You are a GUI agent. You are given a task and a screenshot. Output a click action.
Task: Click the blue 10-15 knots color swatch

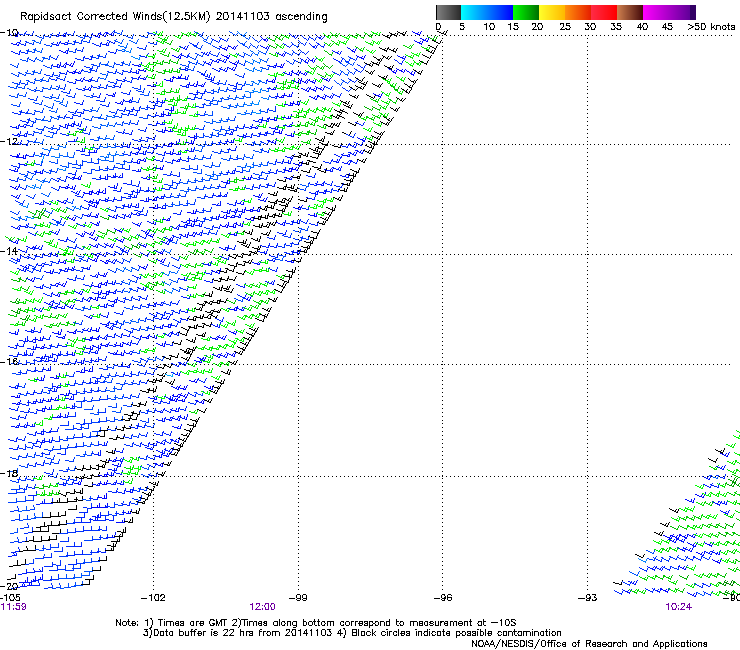tap(500, 12)
